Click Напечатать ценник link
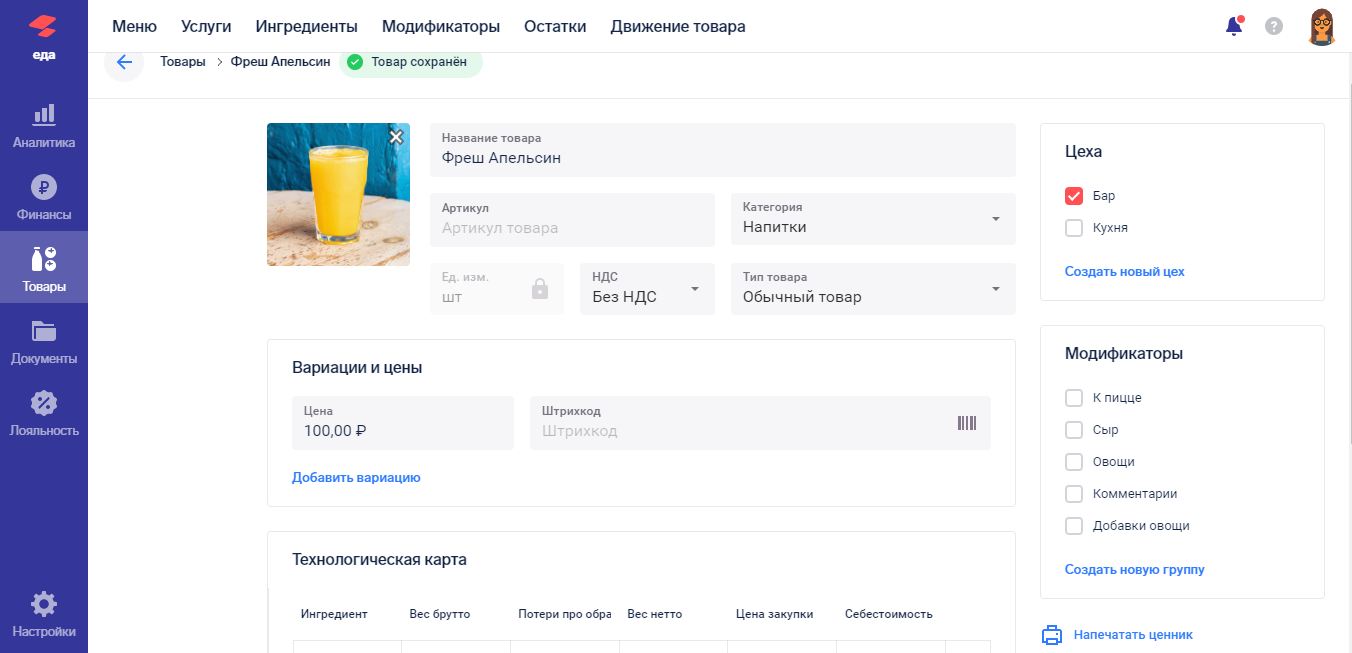The image size is (1352, 653). [1133, 635]
